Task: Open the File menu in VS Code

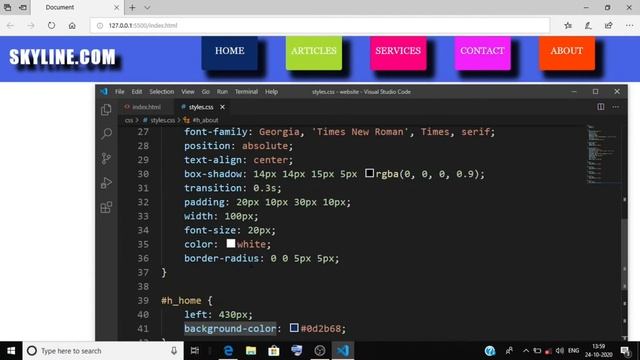Action: (120, 92)
